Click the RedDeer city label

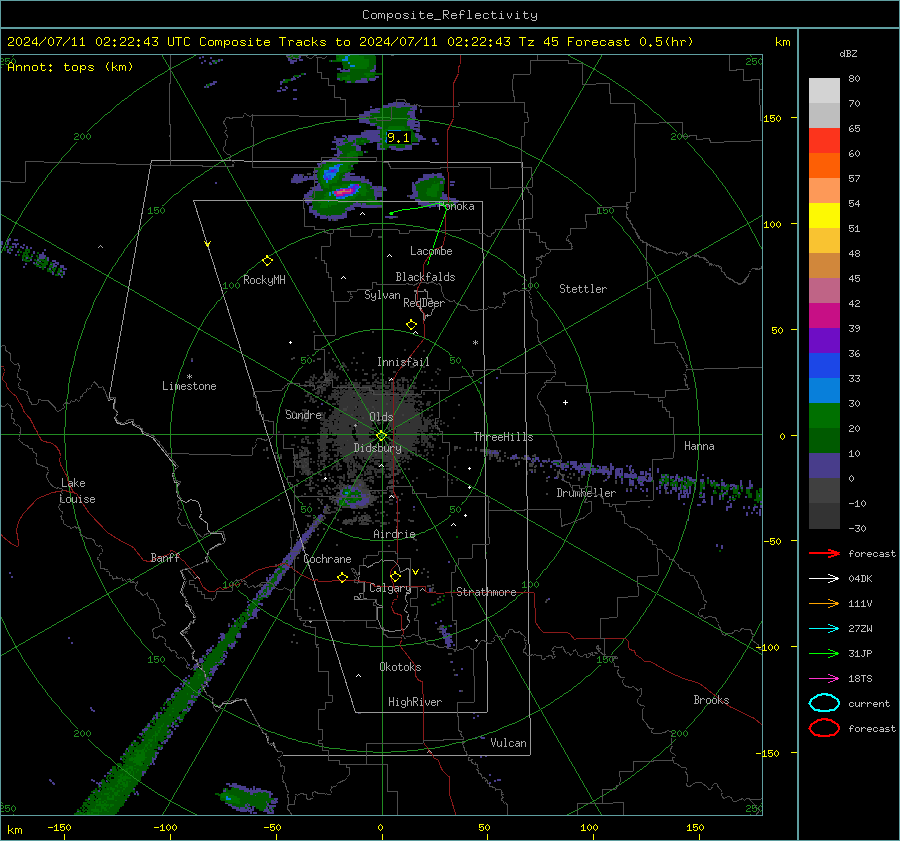(x=424, y=303)
